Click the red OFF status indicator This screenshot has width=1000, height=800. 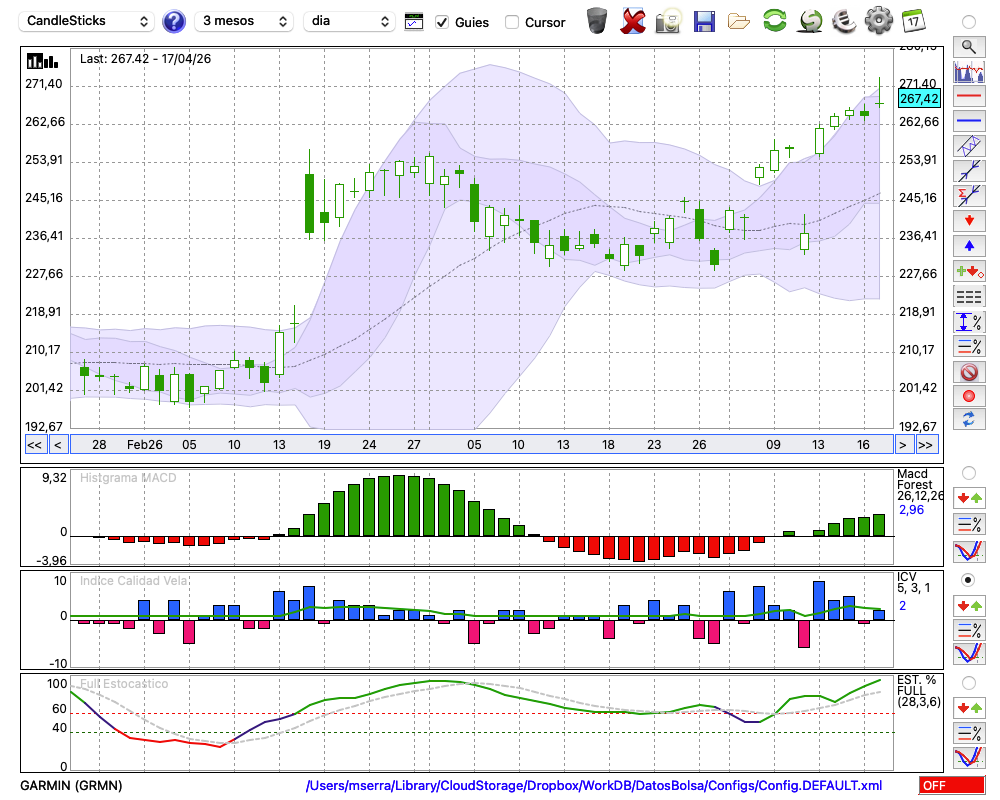click(952, 785)
